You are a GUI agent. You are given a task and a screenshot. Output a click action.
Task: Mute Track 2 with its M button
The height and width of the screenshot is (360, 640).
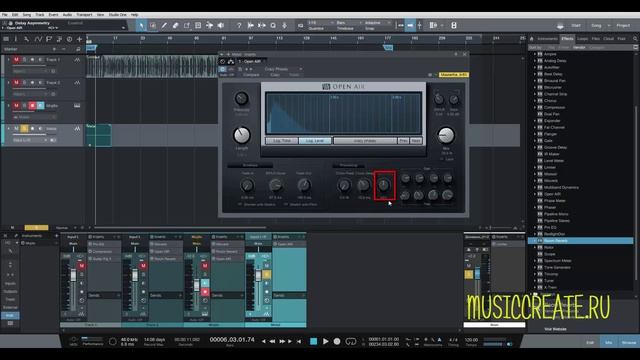click(16, 83)
